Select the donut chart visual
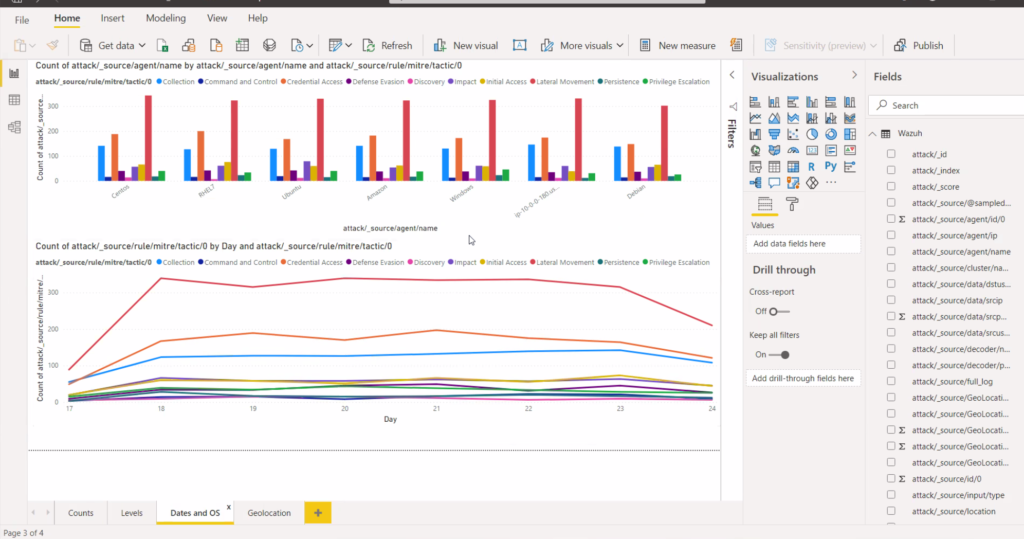Screen dimensions: 1024x539 pyautogui.click(x=831, y=134)
